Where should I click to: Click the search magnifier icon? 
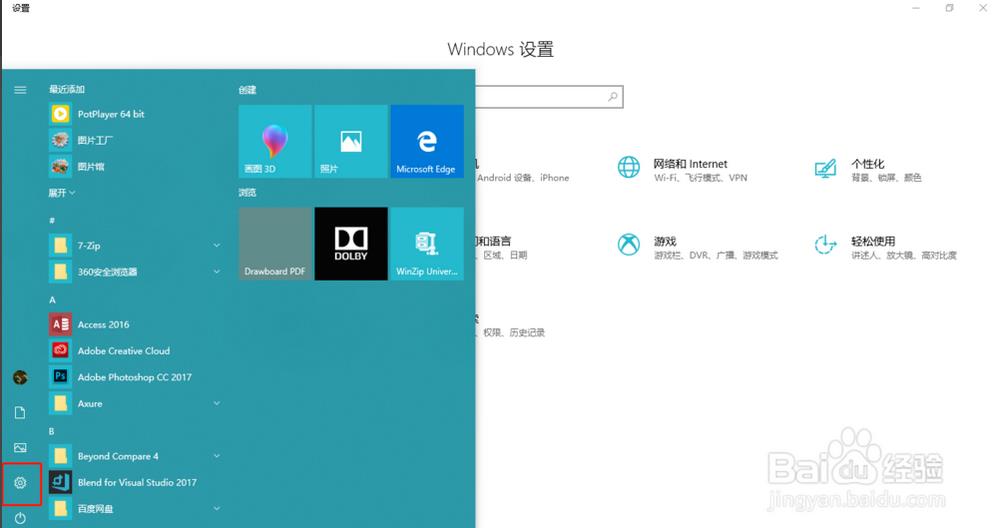(x=612, y=97)
